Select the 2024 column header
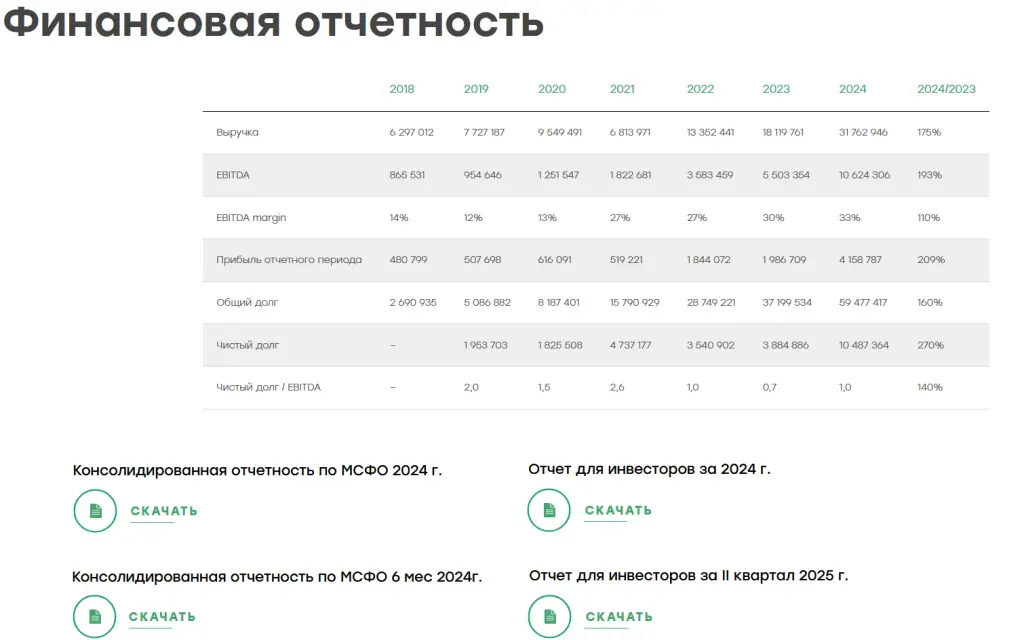This screenshot has width=1024, height=640. click(x=852, y=89)
